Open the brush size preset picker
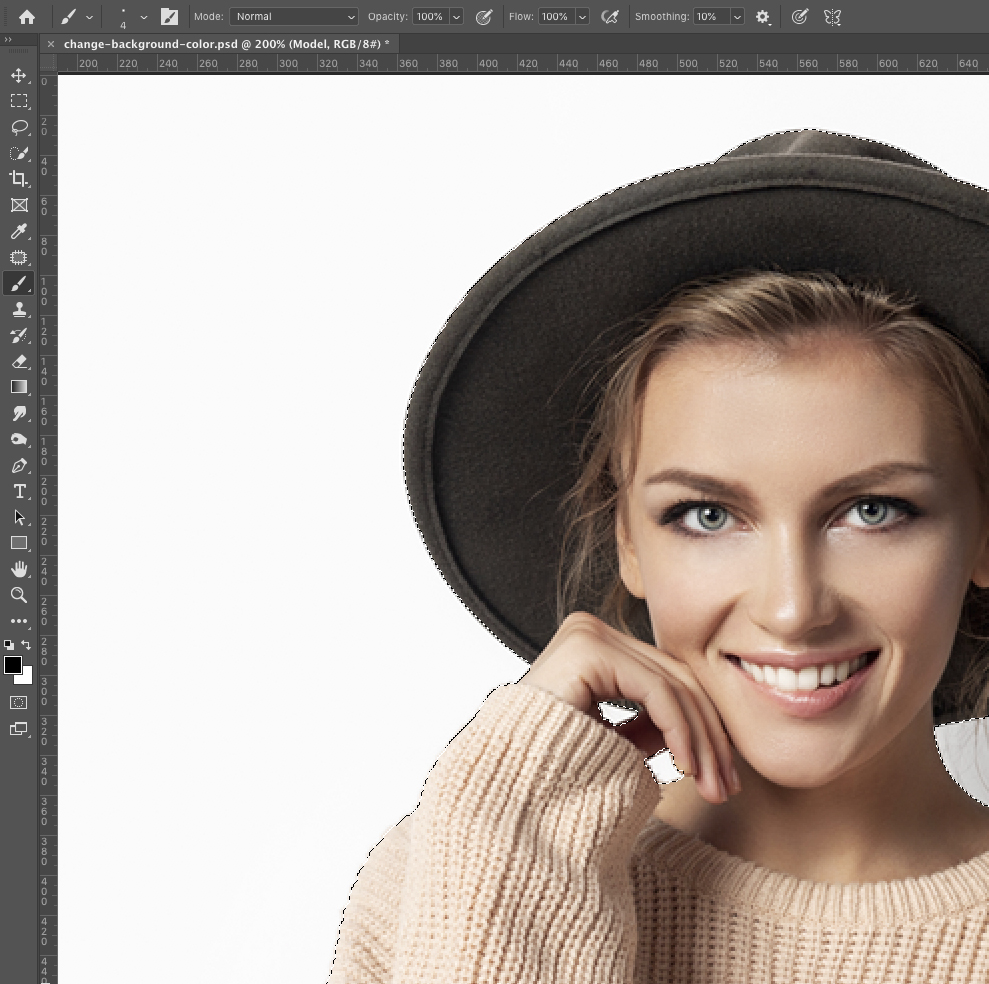 pos(132,17)
